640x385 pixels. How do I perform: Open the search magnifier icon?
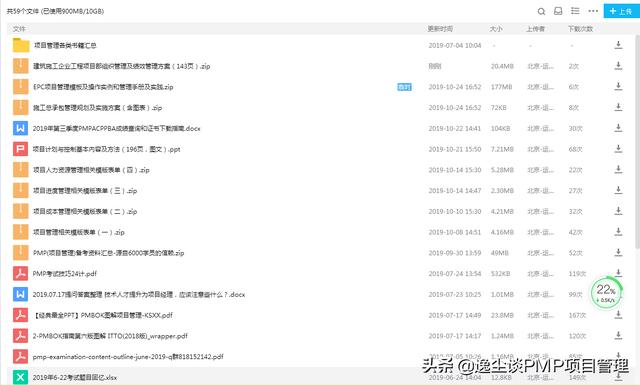(x=541, y=11)
